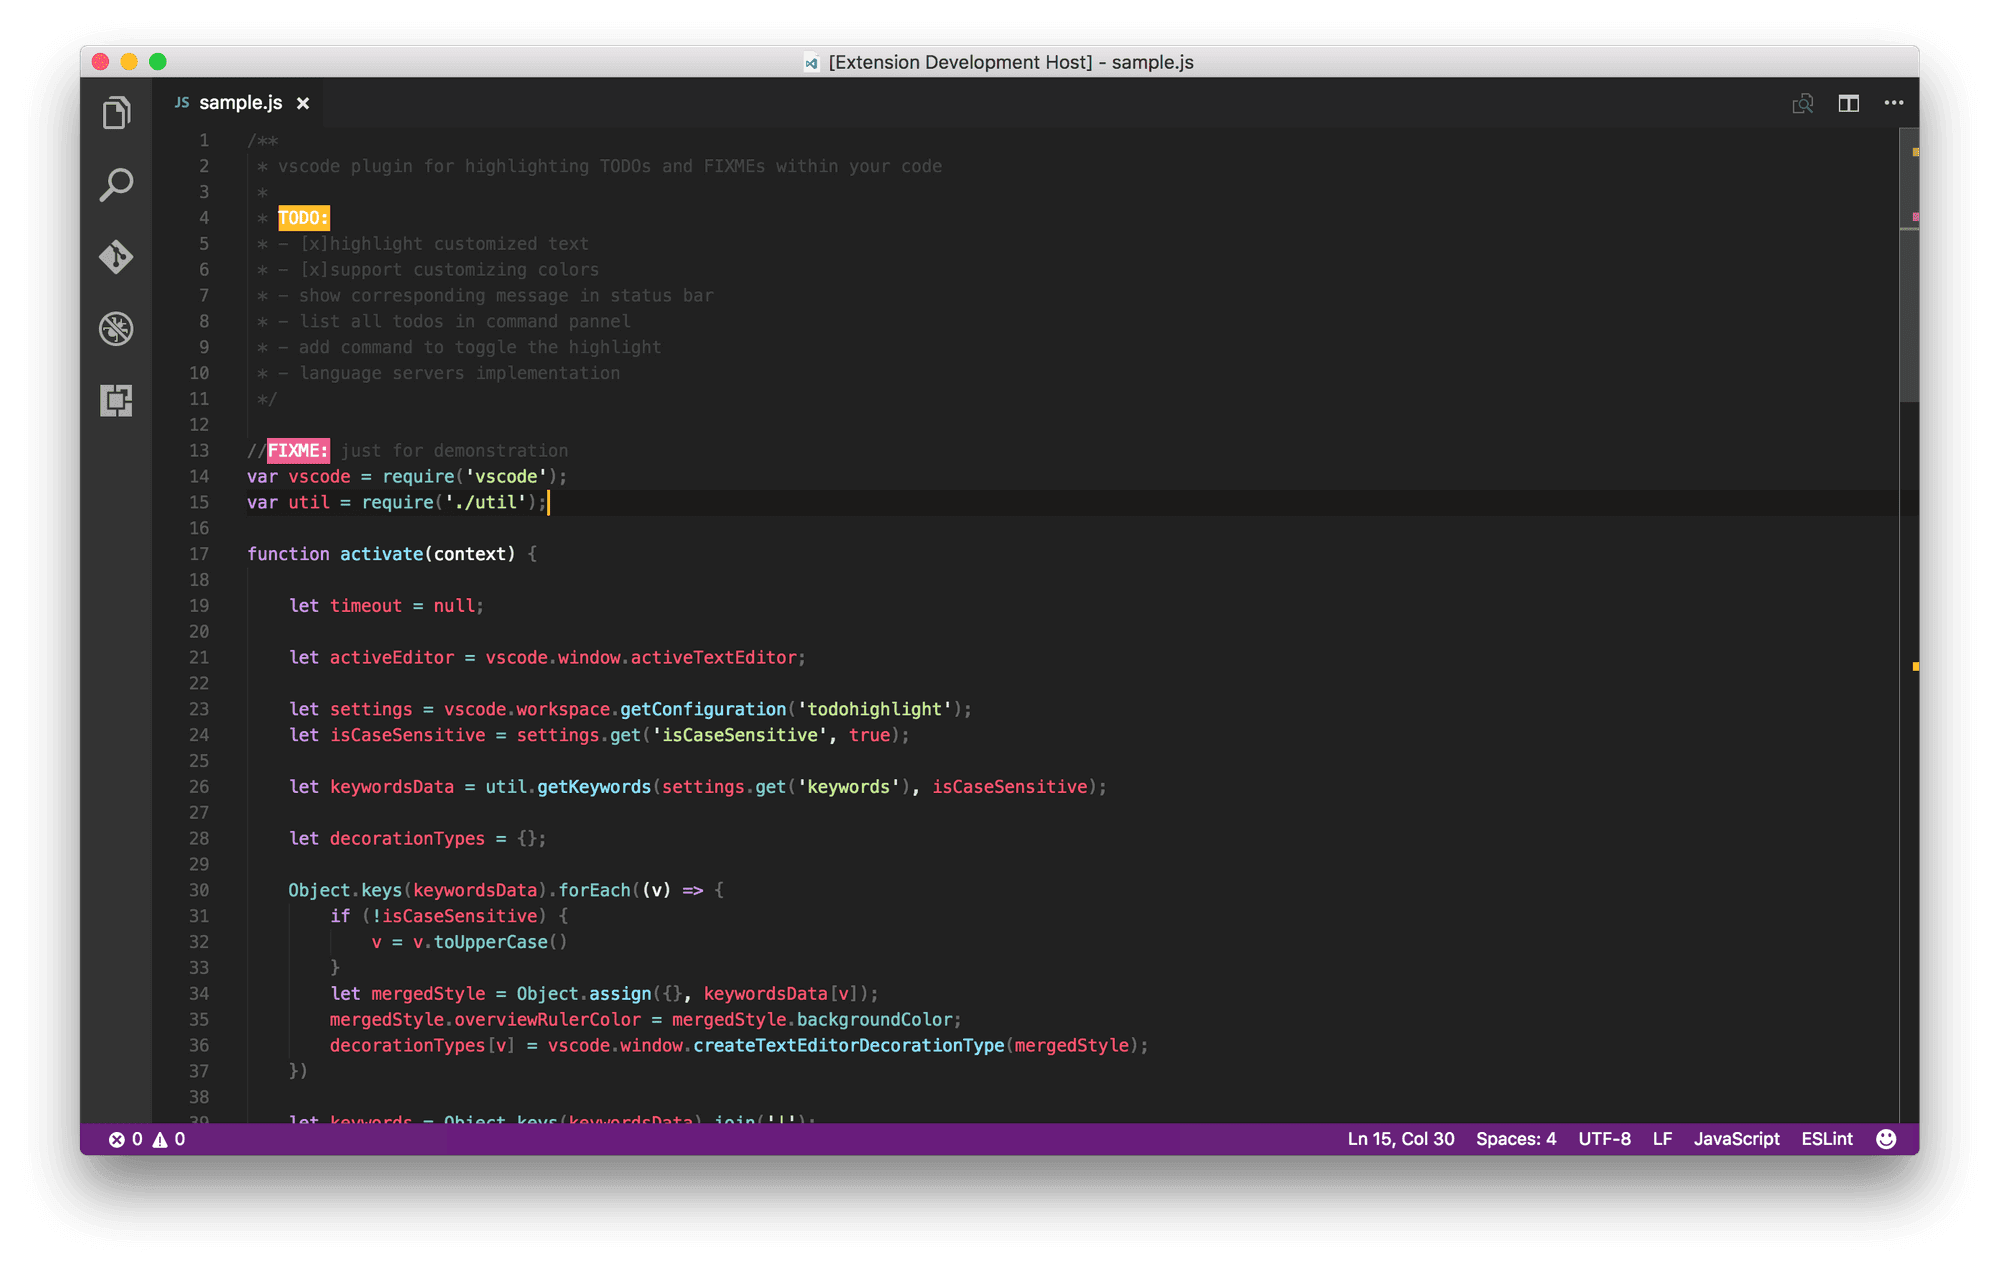Click line number 17
2000x1270 pixels.
198,554
